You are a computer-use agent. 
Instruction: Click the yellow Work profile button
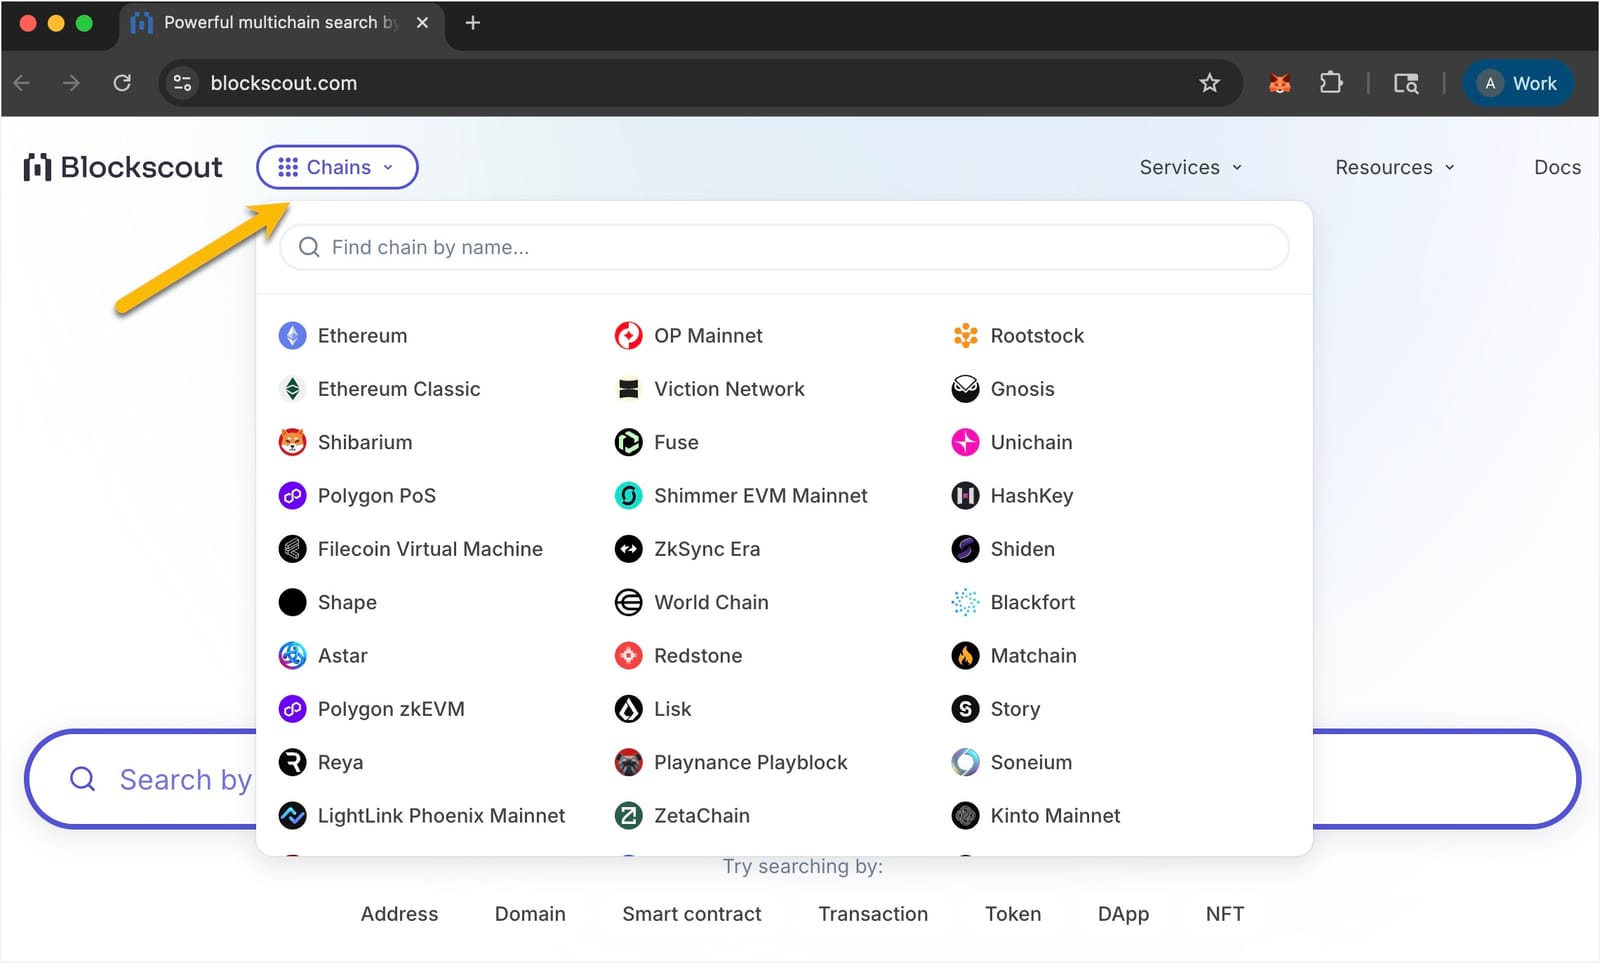coord(1518,83)
